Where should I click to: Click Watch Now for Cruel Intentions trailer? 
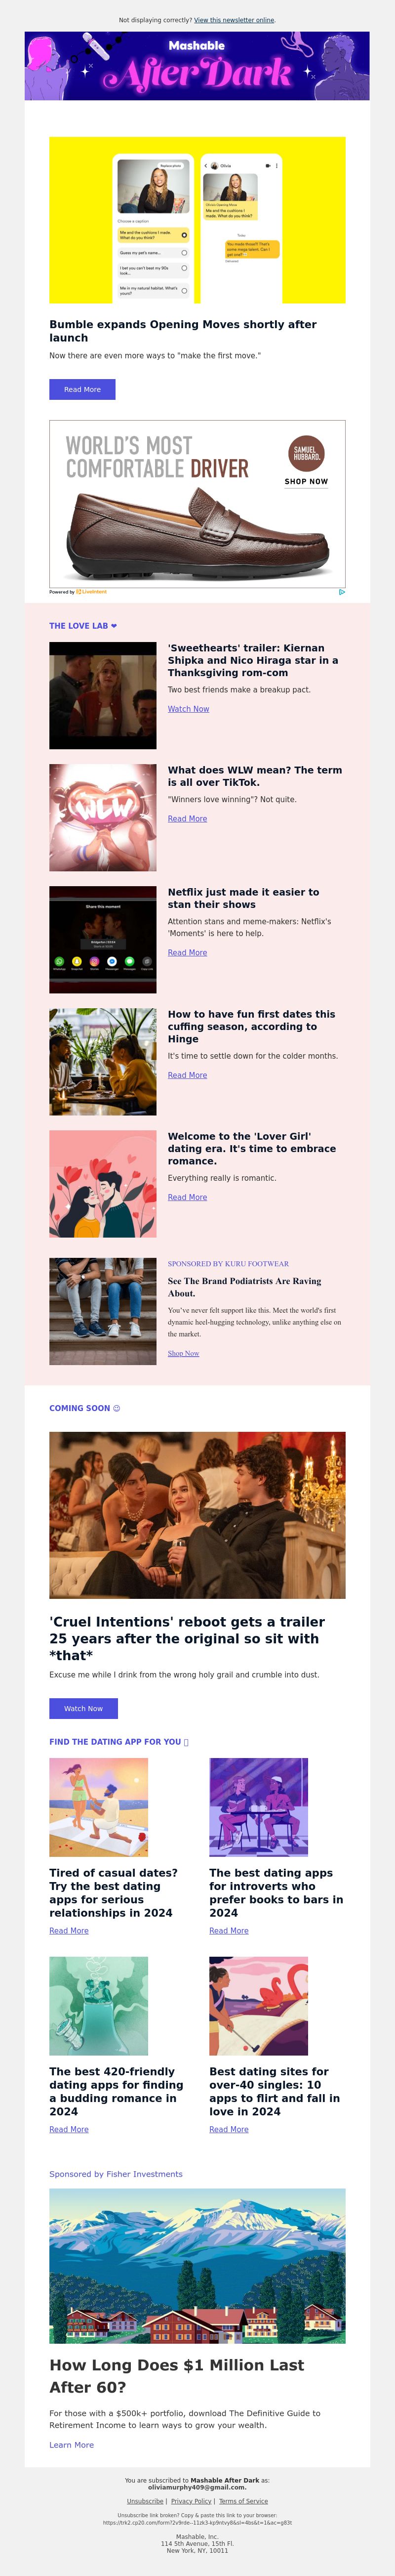coord(83,1709)
